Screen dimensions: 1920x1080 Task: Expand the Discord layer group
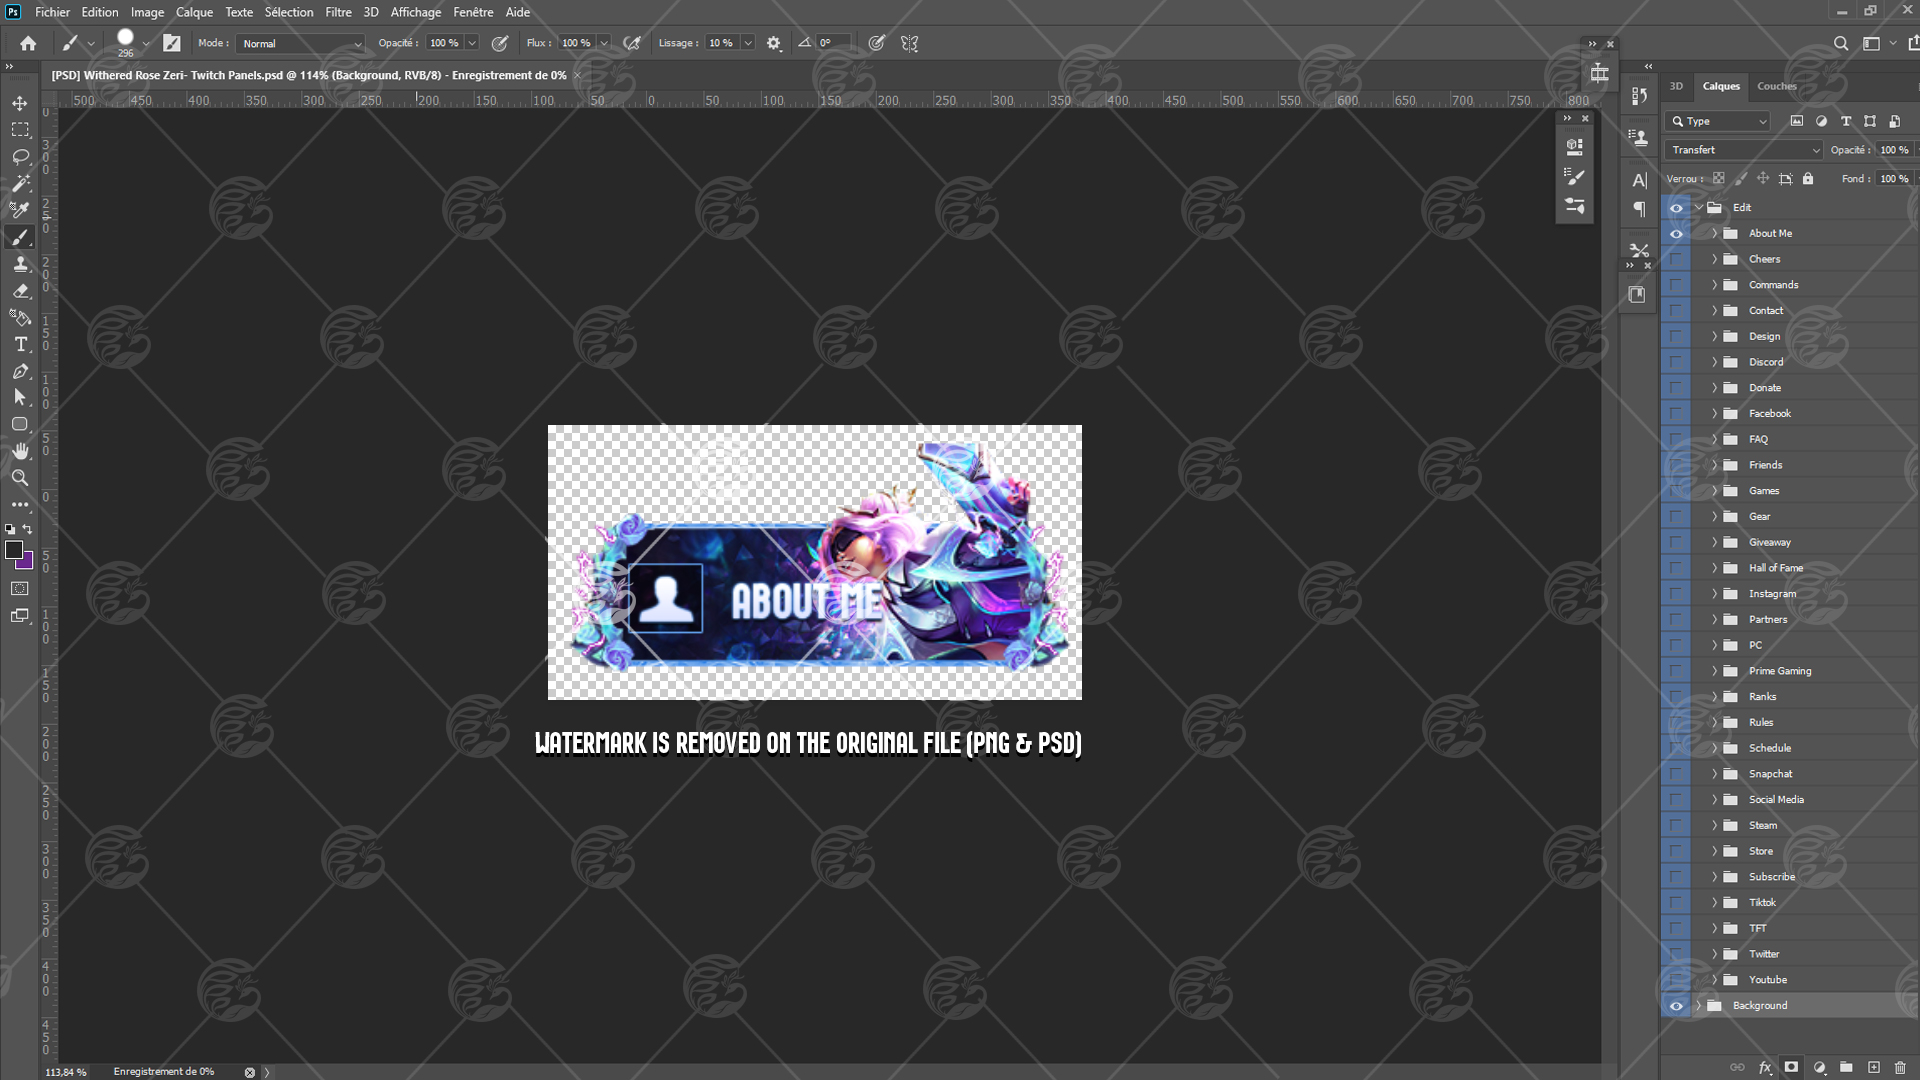click(1714, 362)
